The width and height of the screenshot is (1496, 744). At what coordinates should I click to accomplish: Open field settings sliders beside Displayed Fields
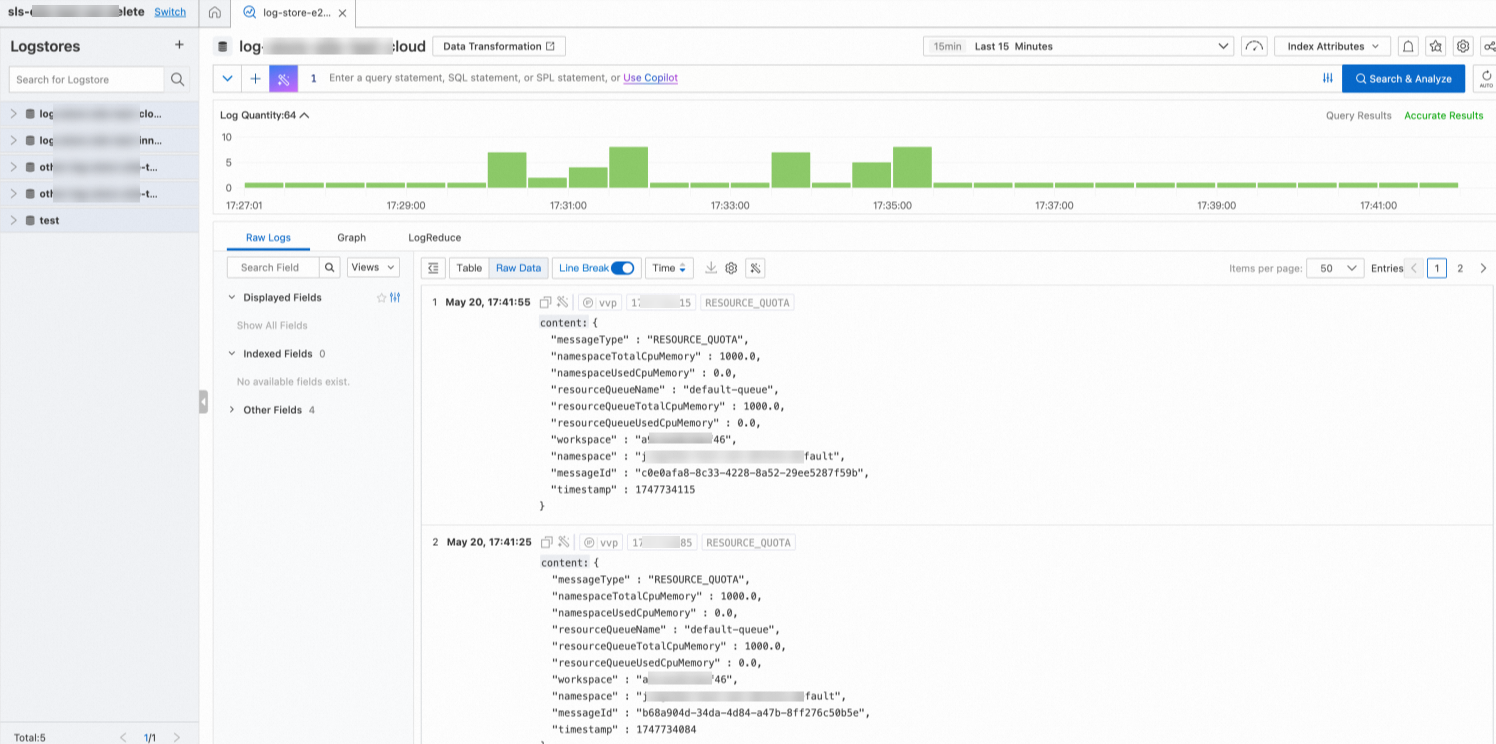(395, 298)
